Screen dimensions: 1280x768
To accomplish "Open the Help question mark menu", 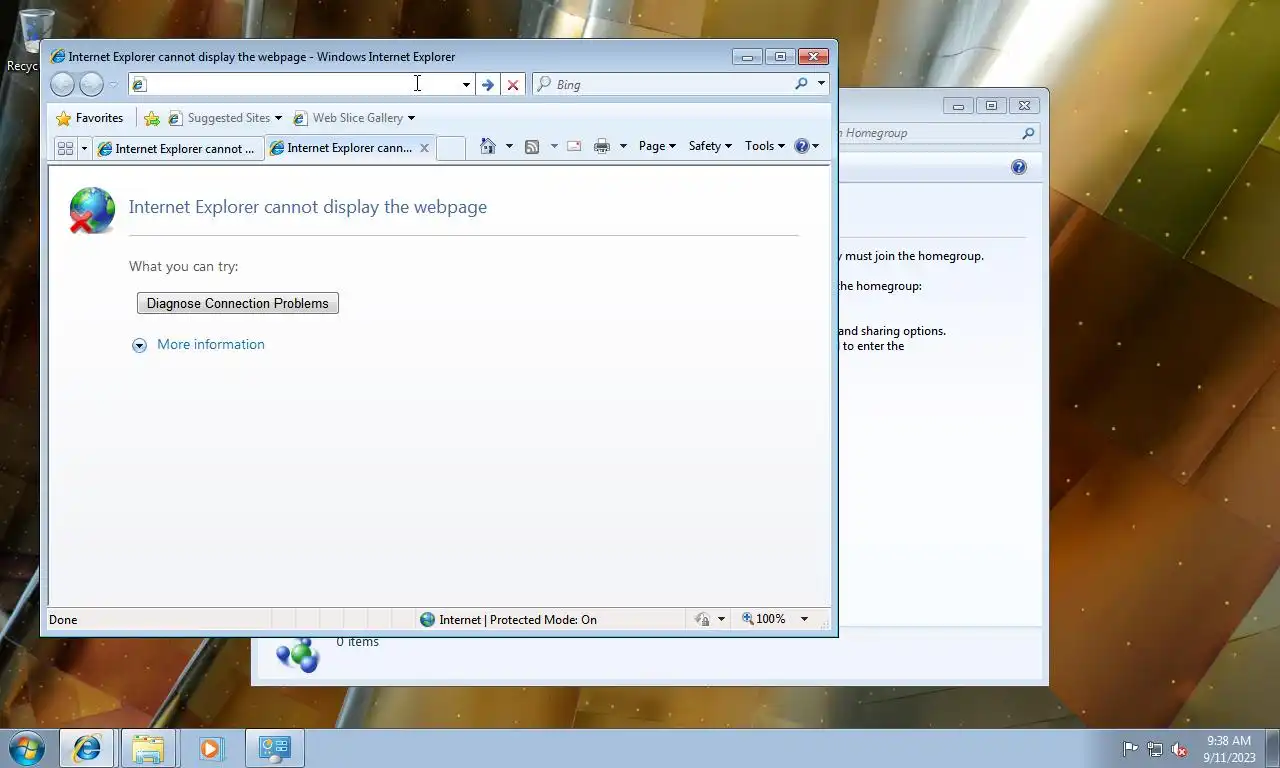I will point(807,146).
